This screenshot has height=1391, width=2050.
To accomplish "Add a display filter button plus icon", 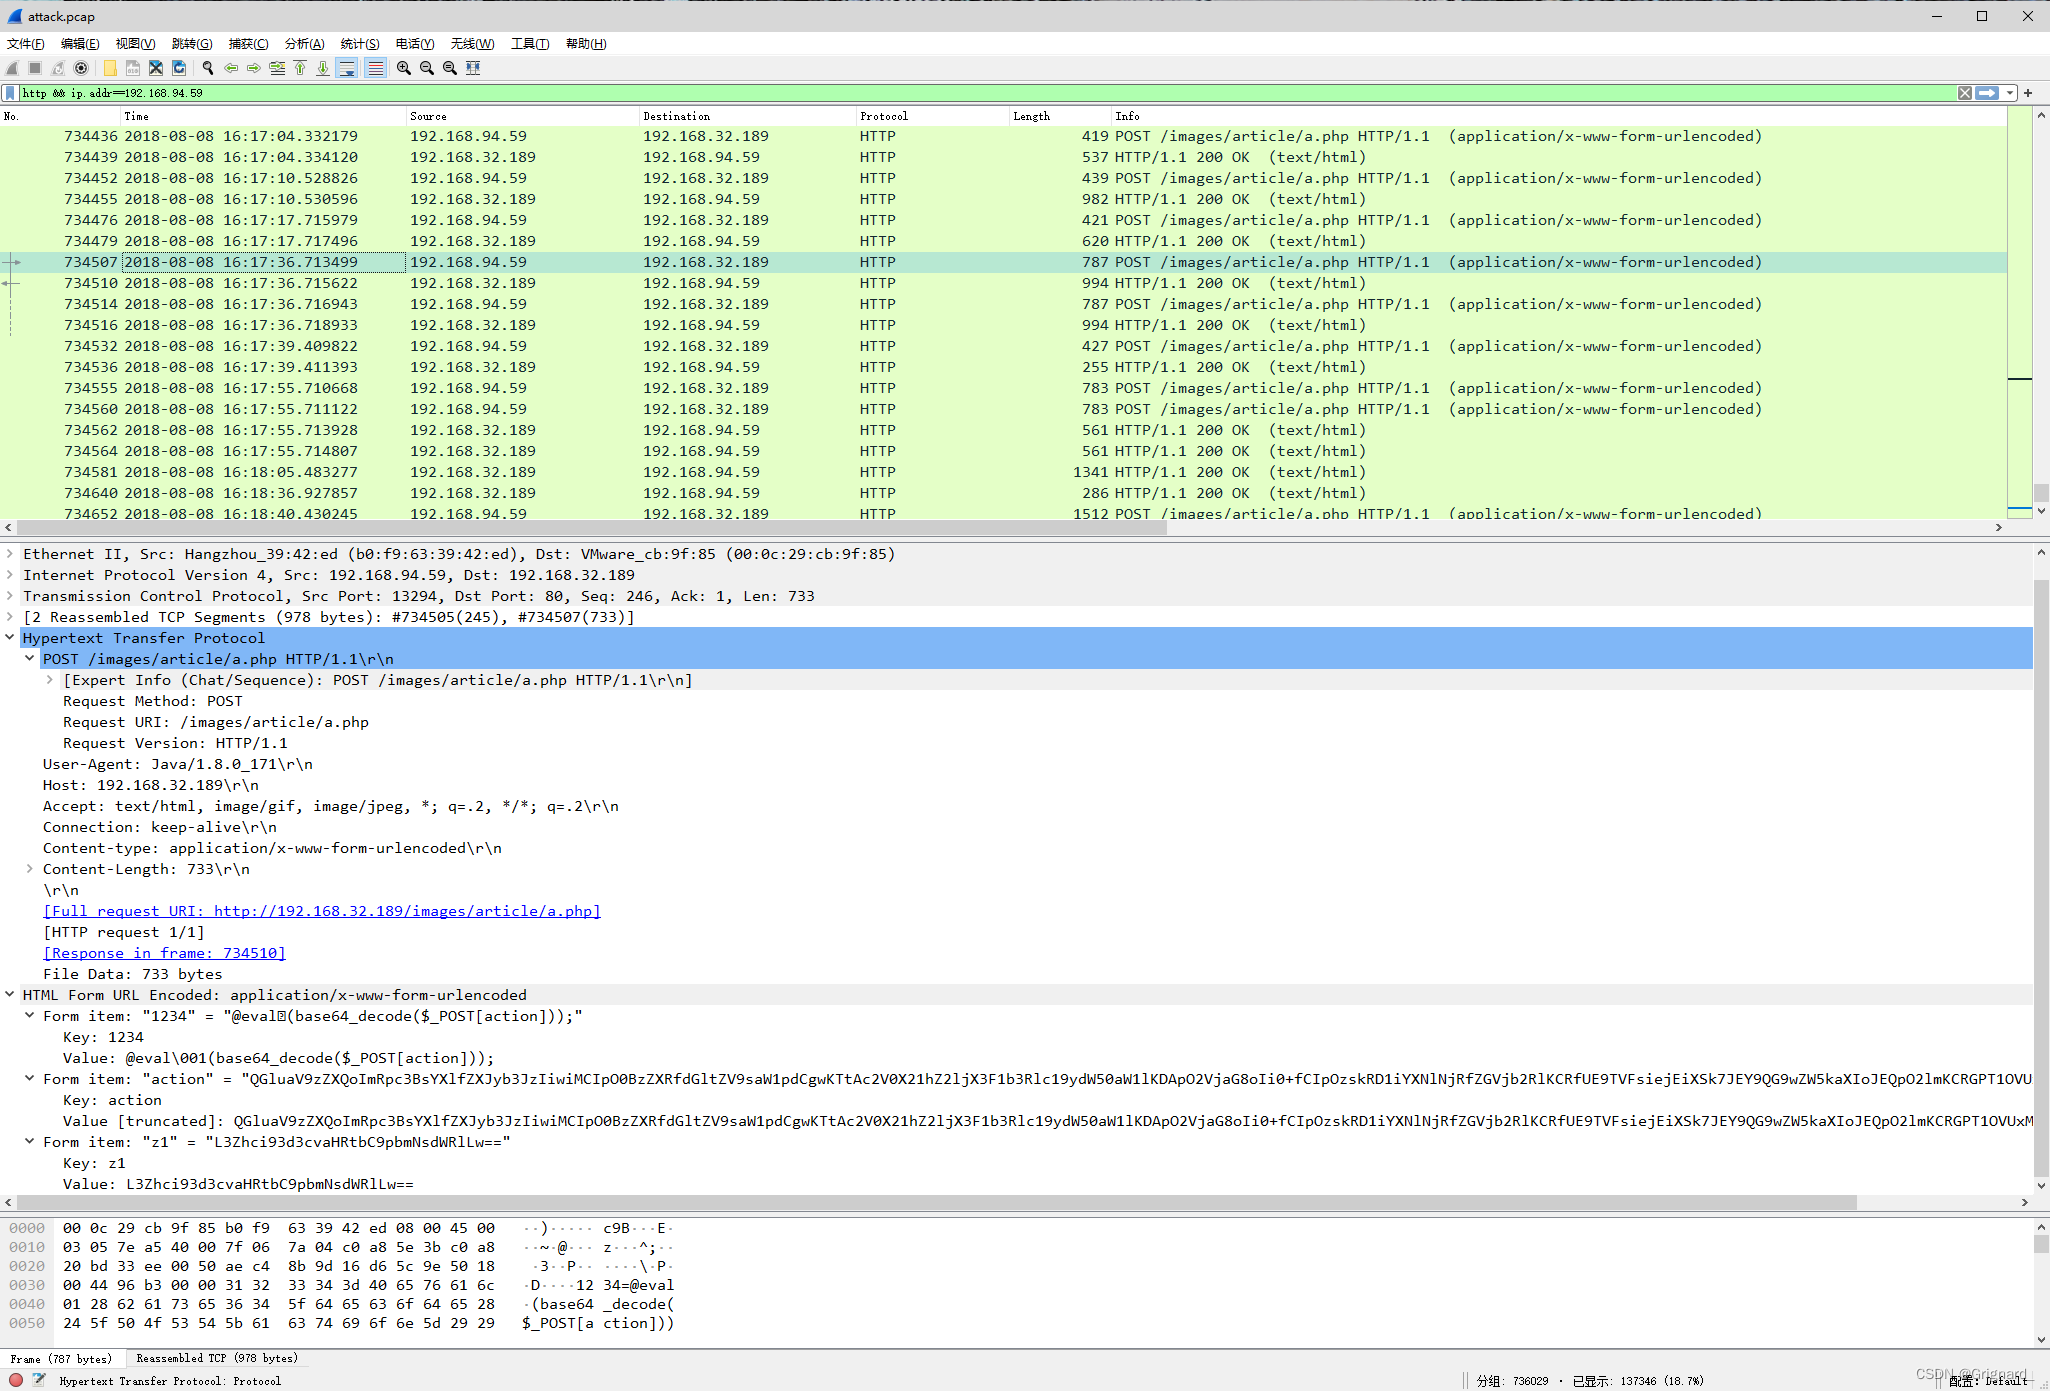I will point(2028,93).
